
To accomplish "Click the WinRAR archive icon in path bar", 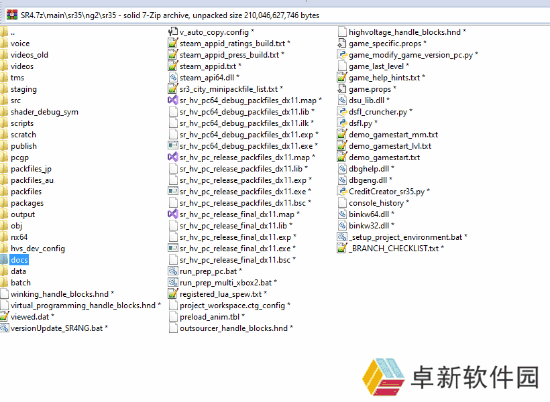I will (x=12, y=15).
